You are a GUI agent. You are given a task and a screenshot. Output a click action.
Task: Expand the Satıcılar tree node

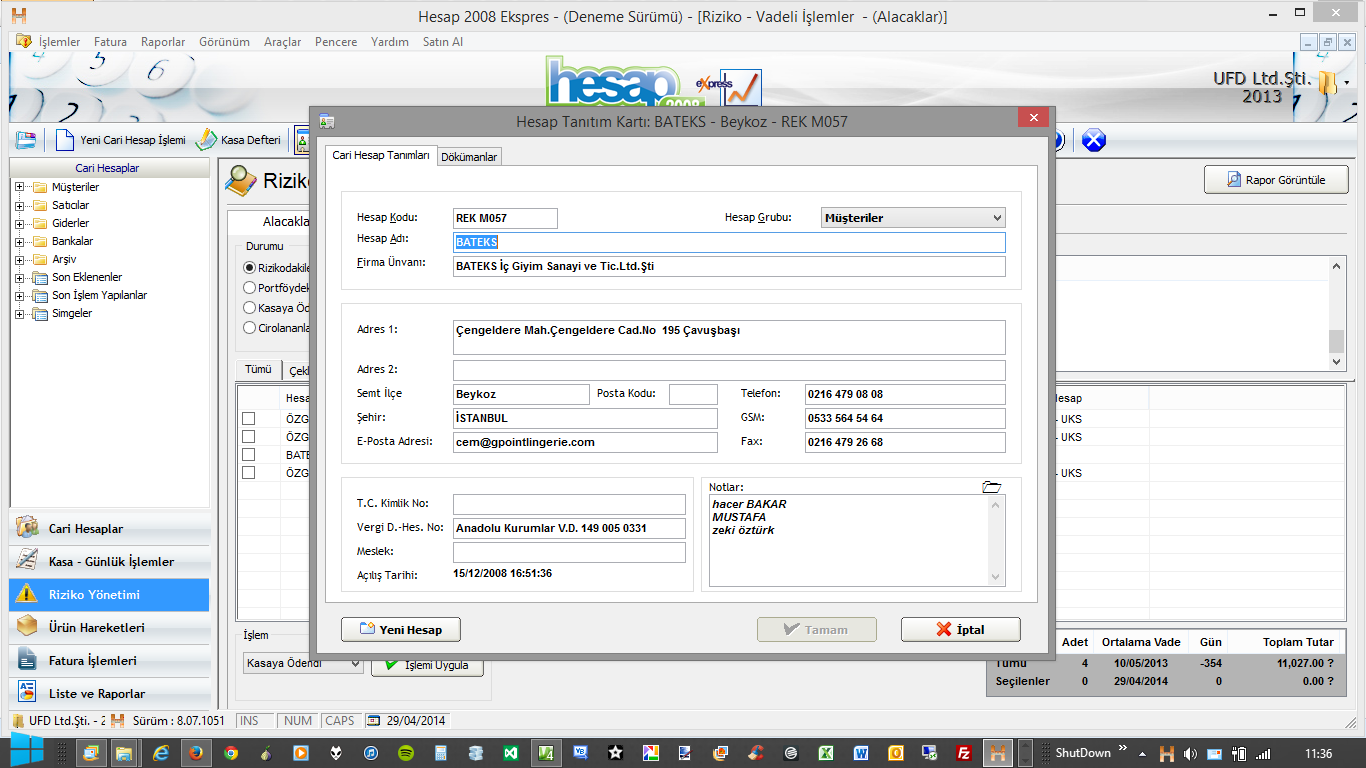[x=20, y=205]
